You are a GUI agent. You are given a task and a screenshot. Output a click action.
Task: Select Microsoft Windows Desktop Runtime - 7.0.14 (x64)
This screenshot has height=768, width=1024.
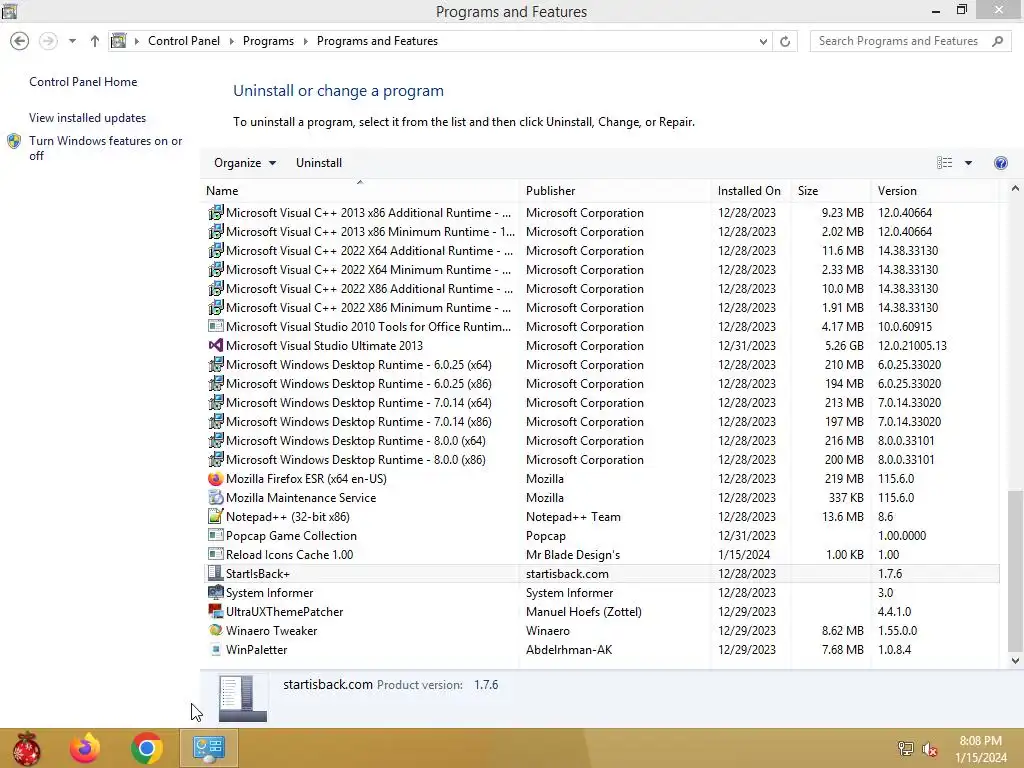[359, 403]
